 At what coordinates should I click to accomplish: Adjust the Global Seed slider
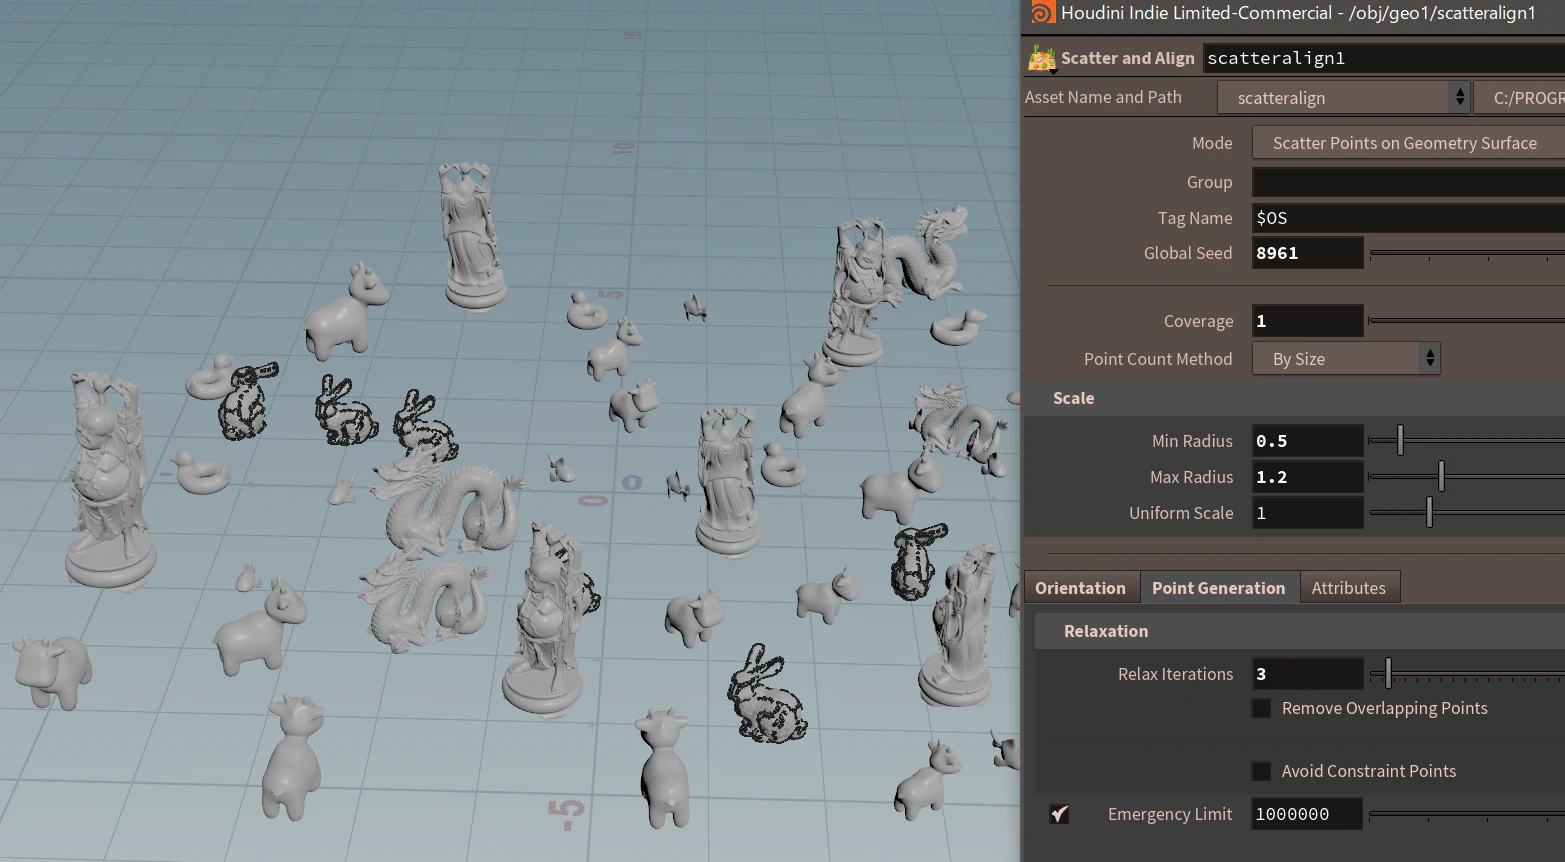click(1467, 254)
